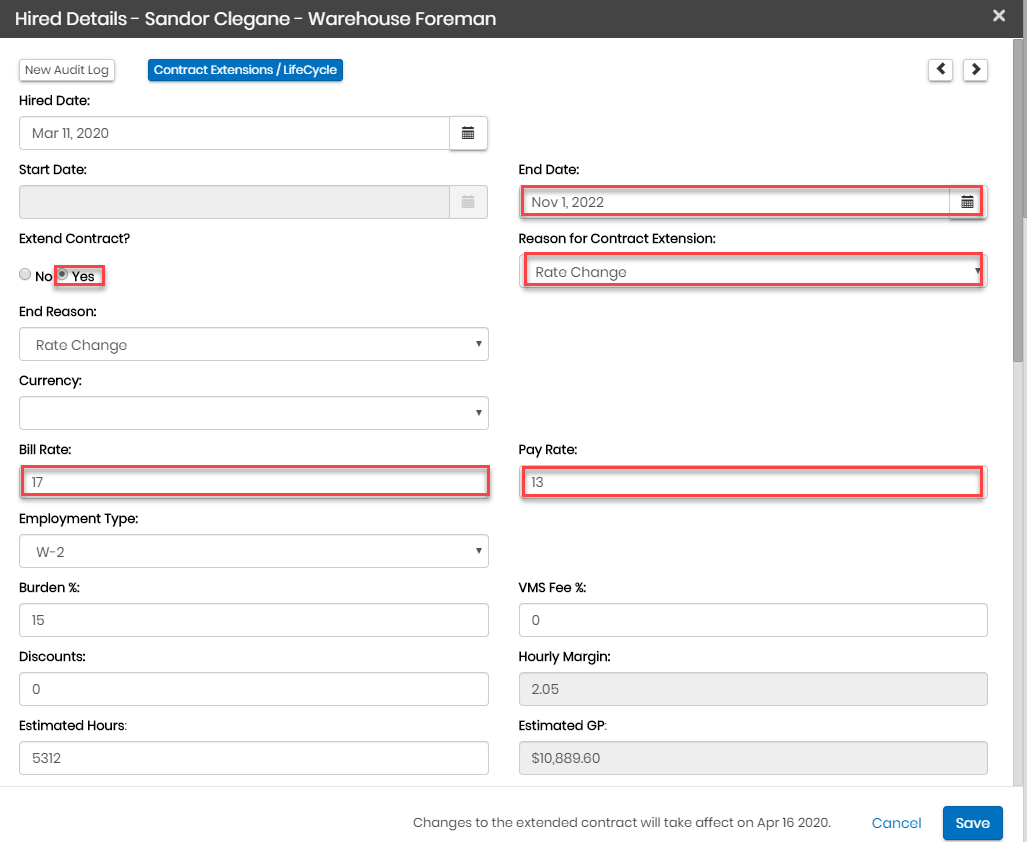Open the End Reason dropdown
Viewport: 1027px width, 842px height.
[253, 345]
